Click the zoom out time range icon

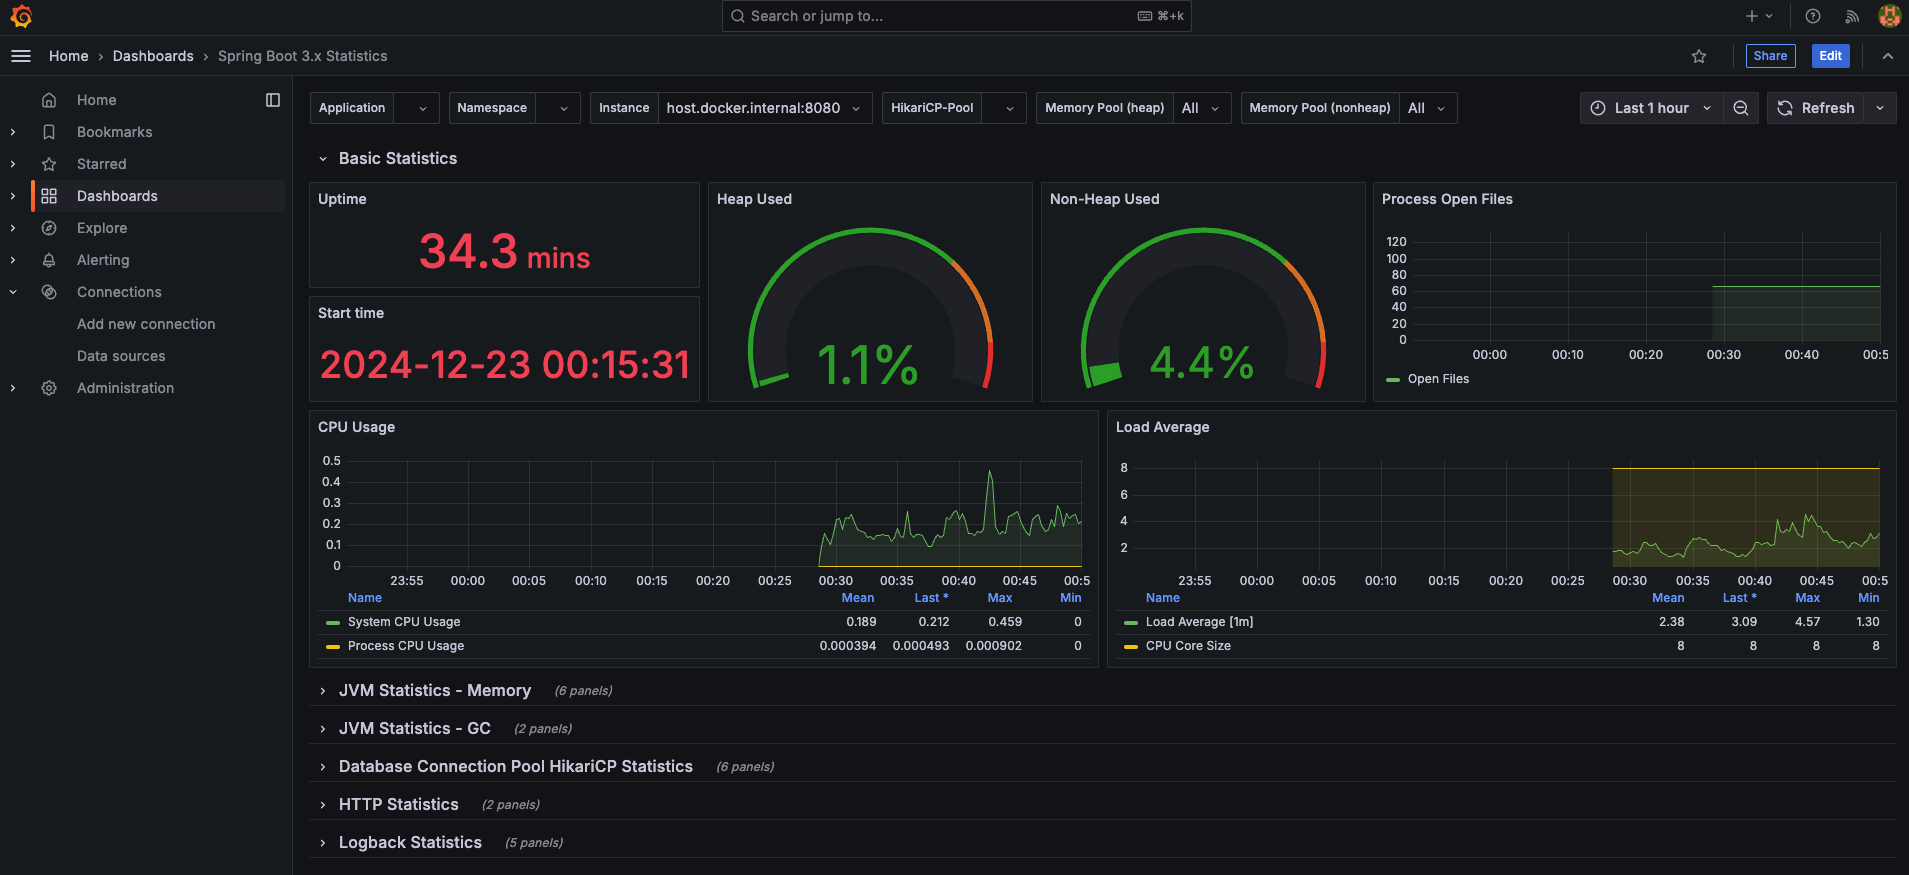pos(1741,108)
